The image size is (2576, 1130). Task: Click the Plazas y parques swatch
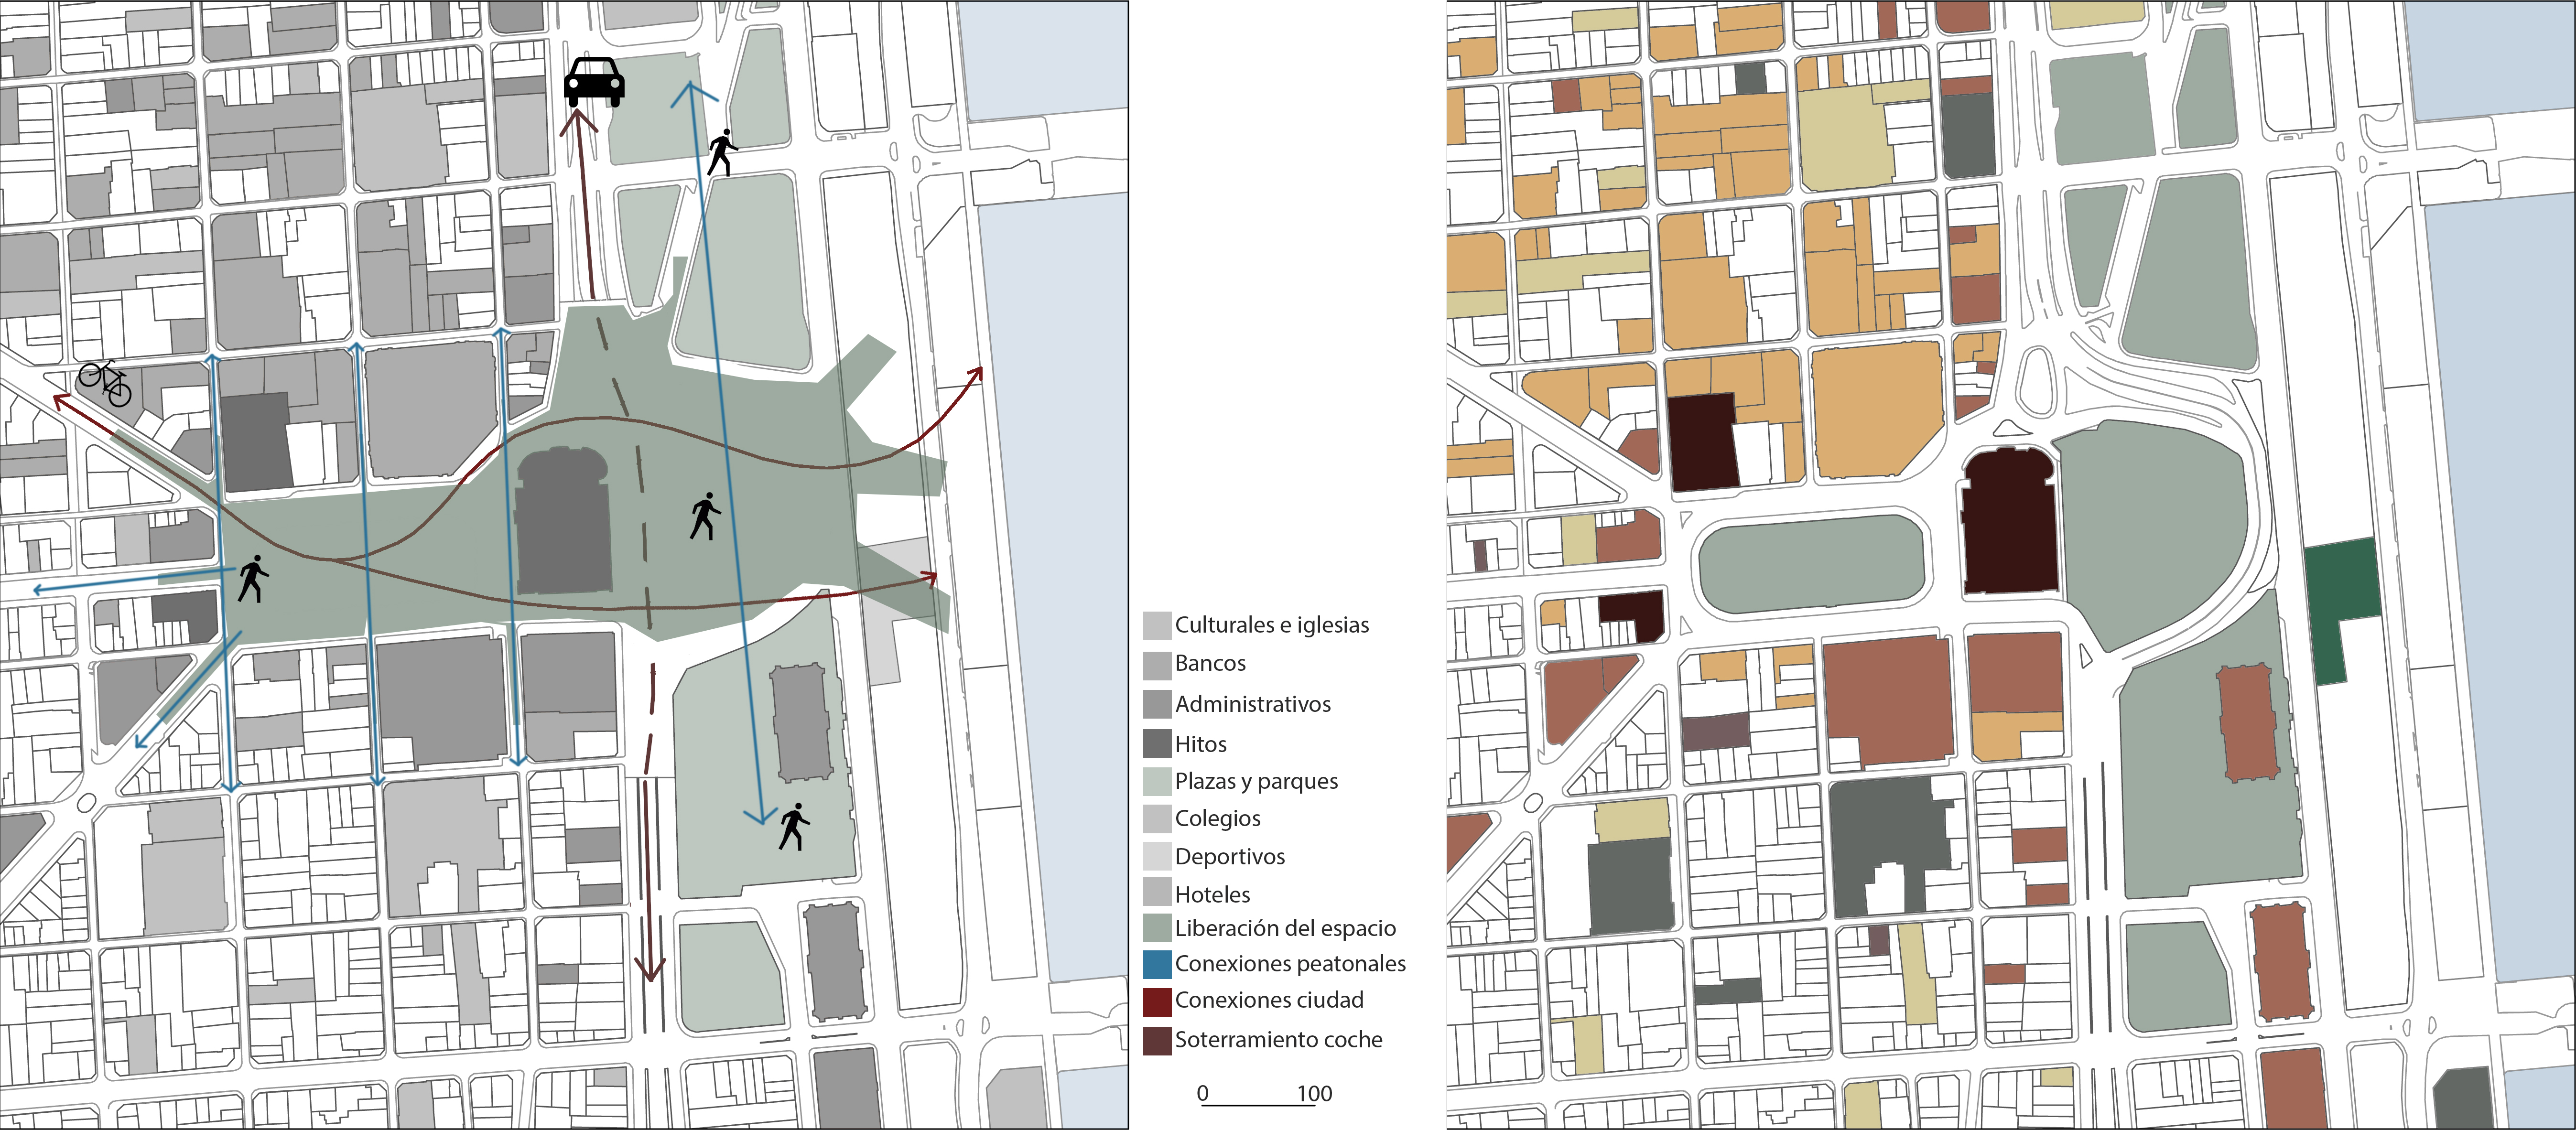point(1156,781)
